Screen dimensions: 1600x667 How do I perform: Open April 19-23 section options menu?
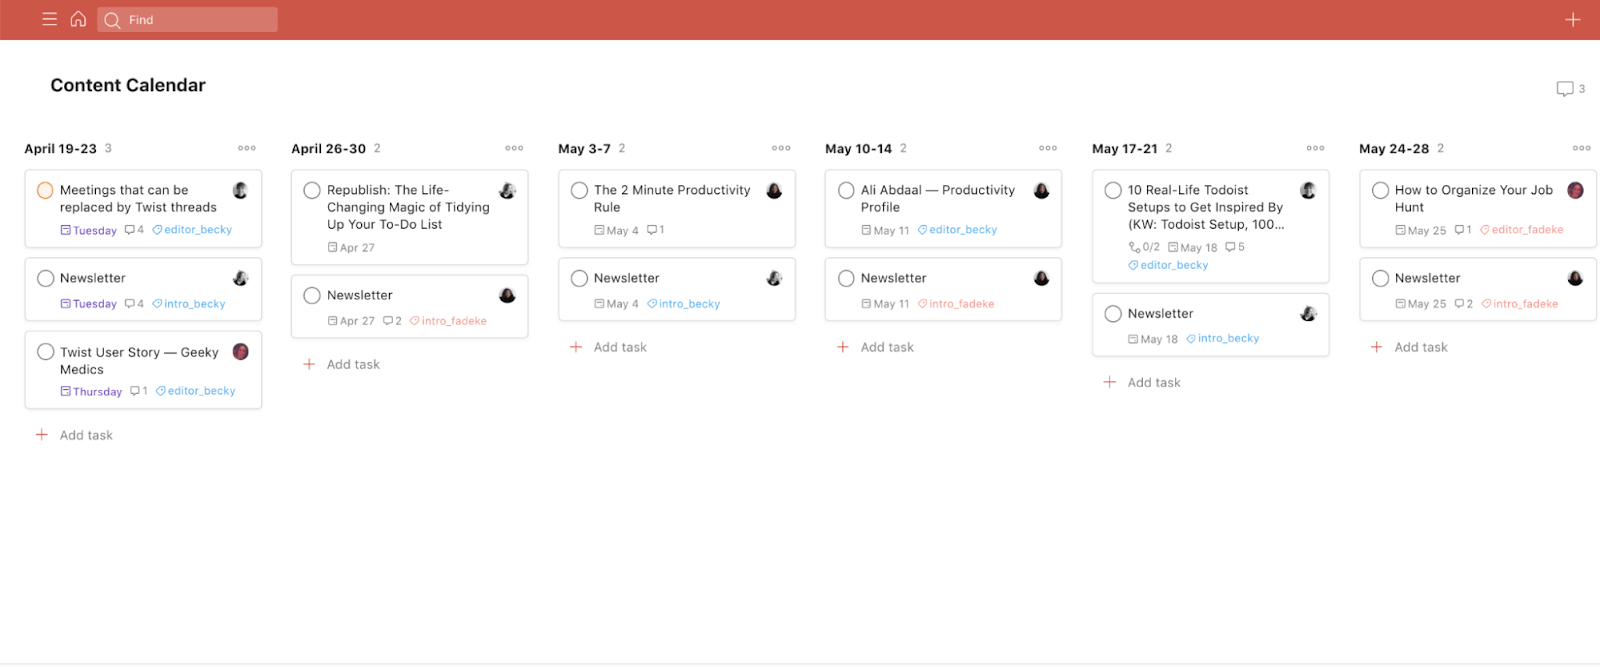247,148
